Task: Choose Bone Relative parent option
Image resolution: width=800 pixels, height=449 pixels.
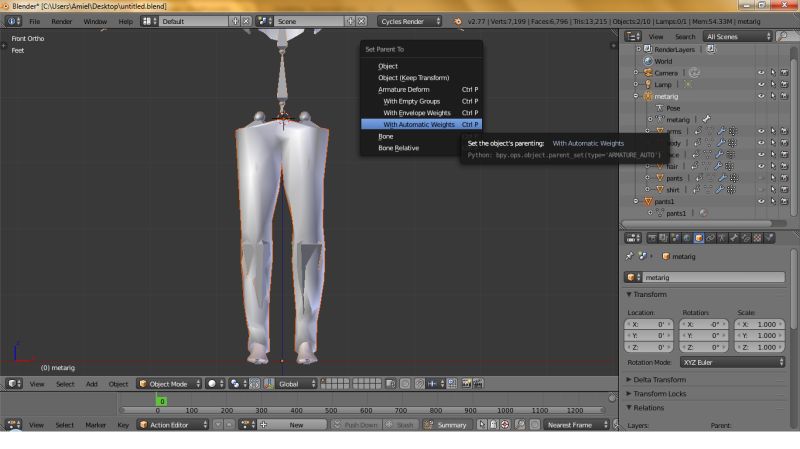Action: (x=421, y=148)
